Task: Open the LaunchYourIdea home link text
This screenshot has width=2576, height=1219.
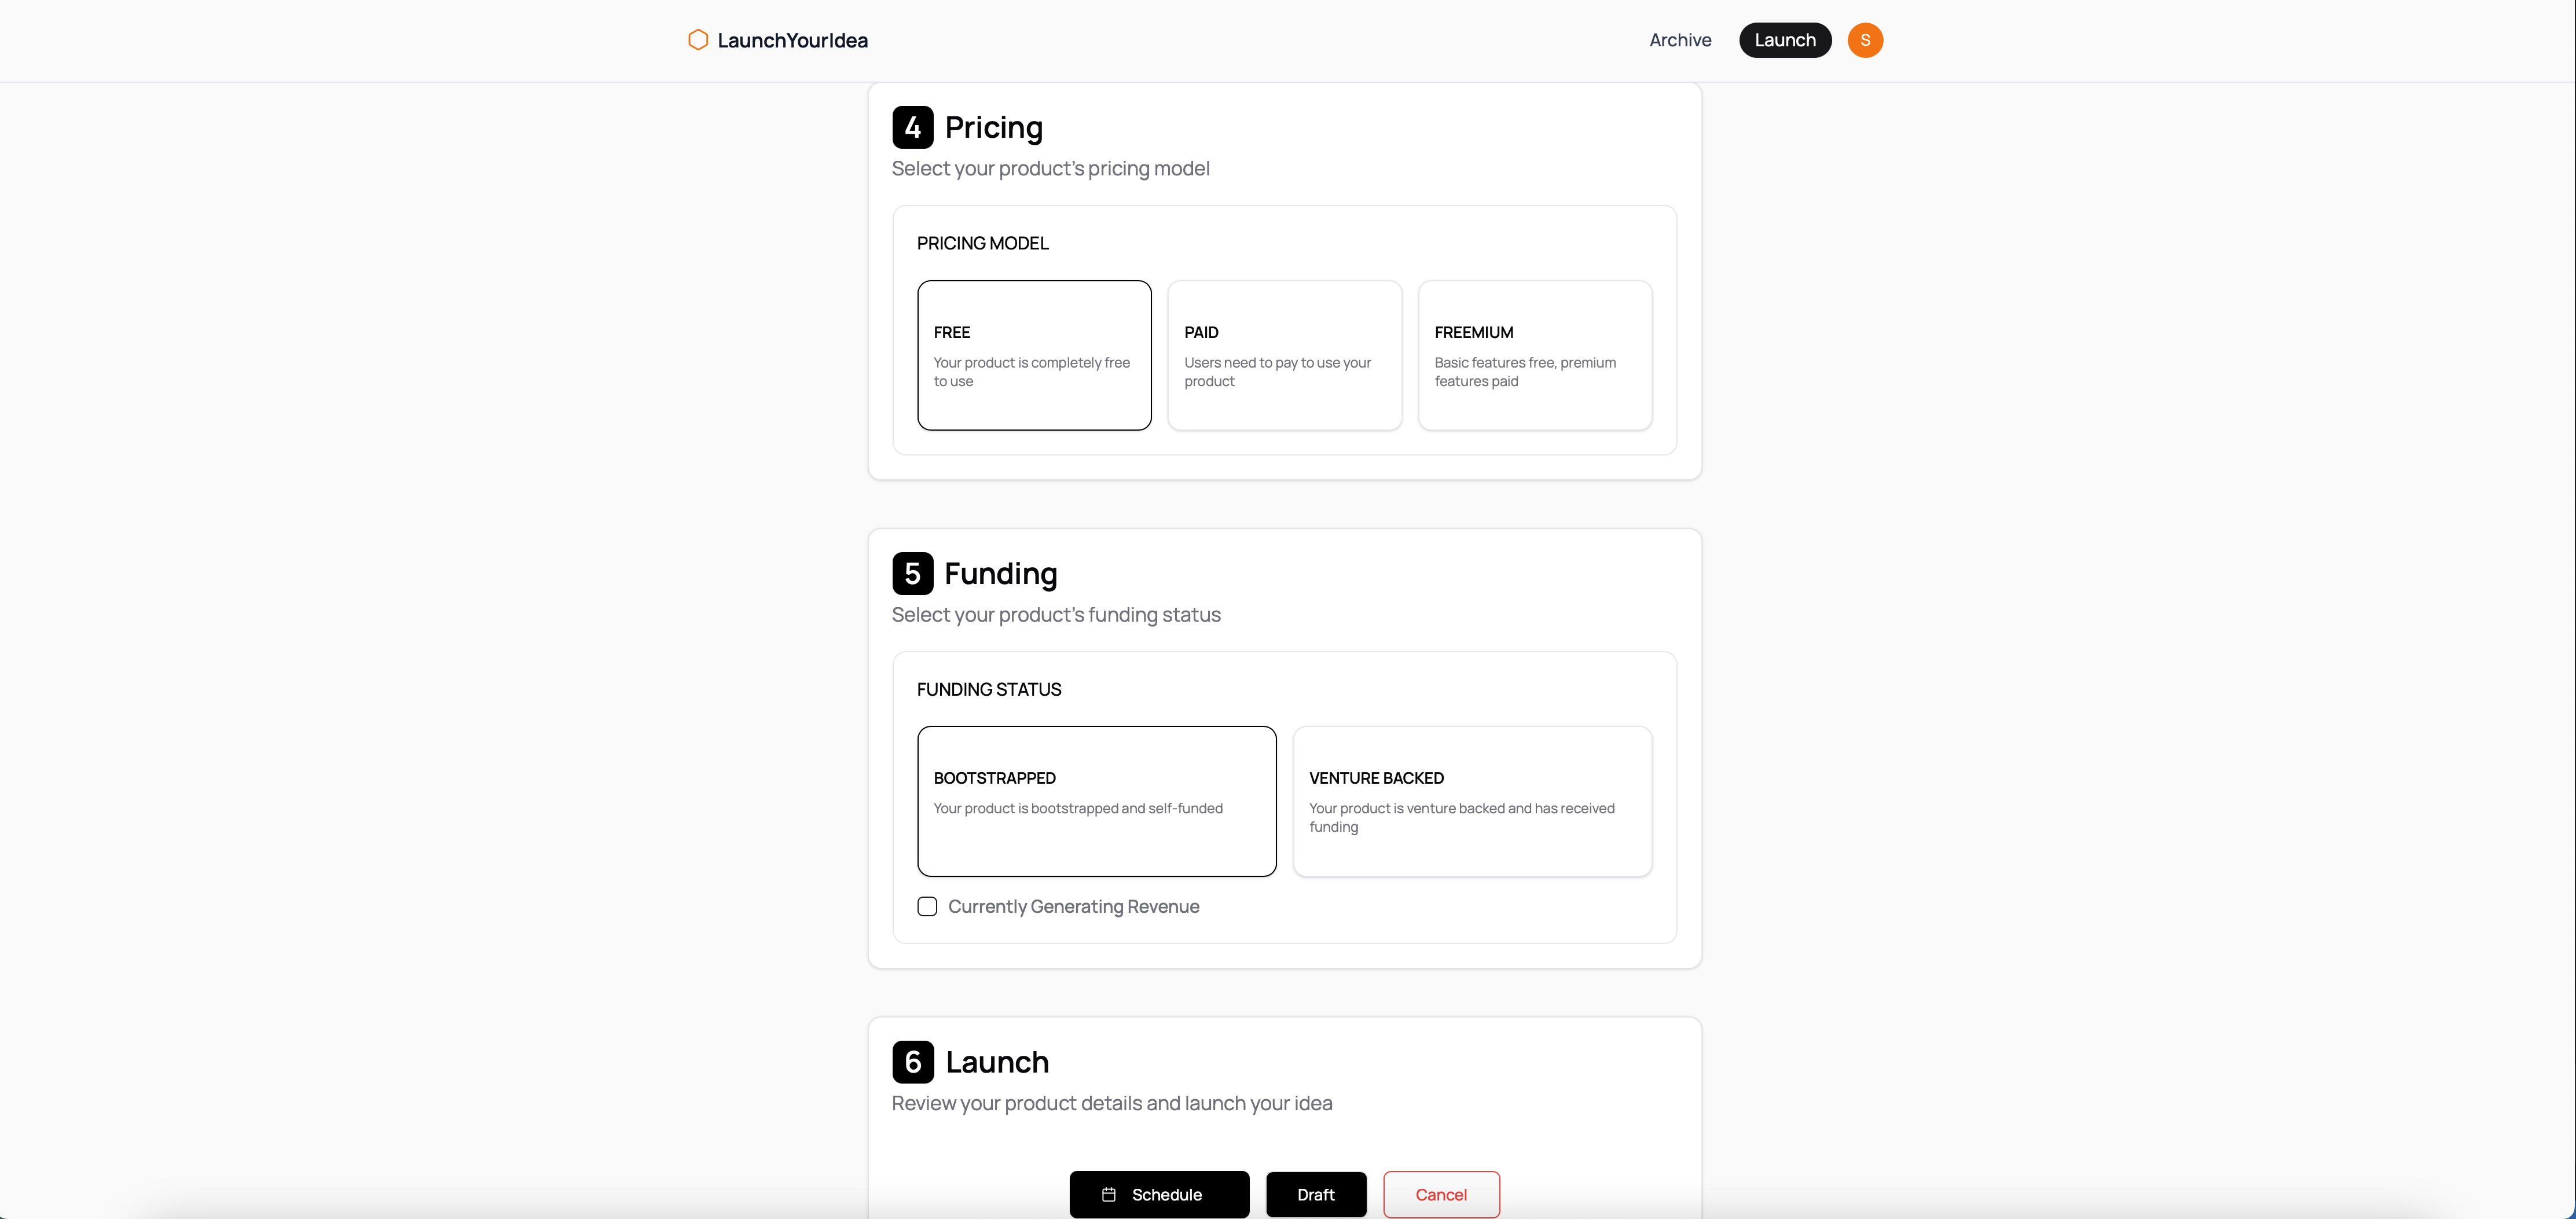Action: tap(792, 40)
